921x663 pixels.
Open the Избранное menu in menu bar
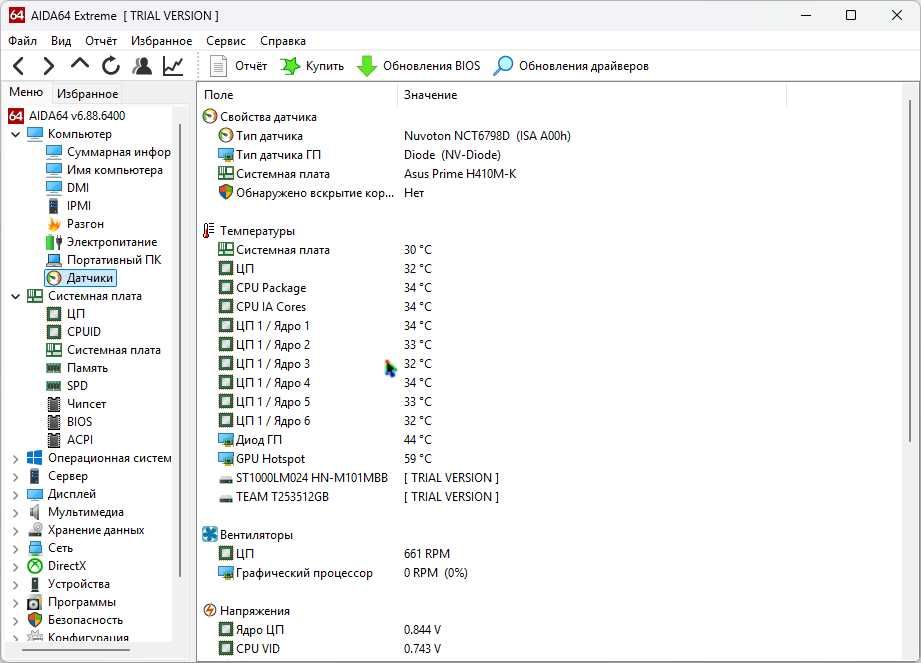(162, 41)
